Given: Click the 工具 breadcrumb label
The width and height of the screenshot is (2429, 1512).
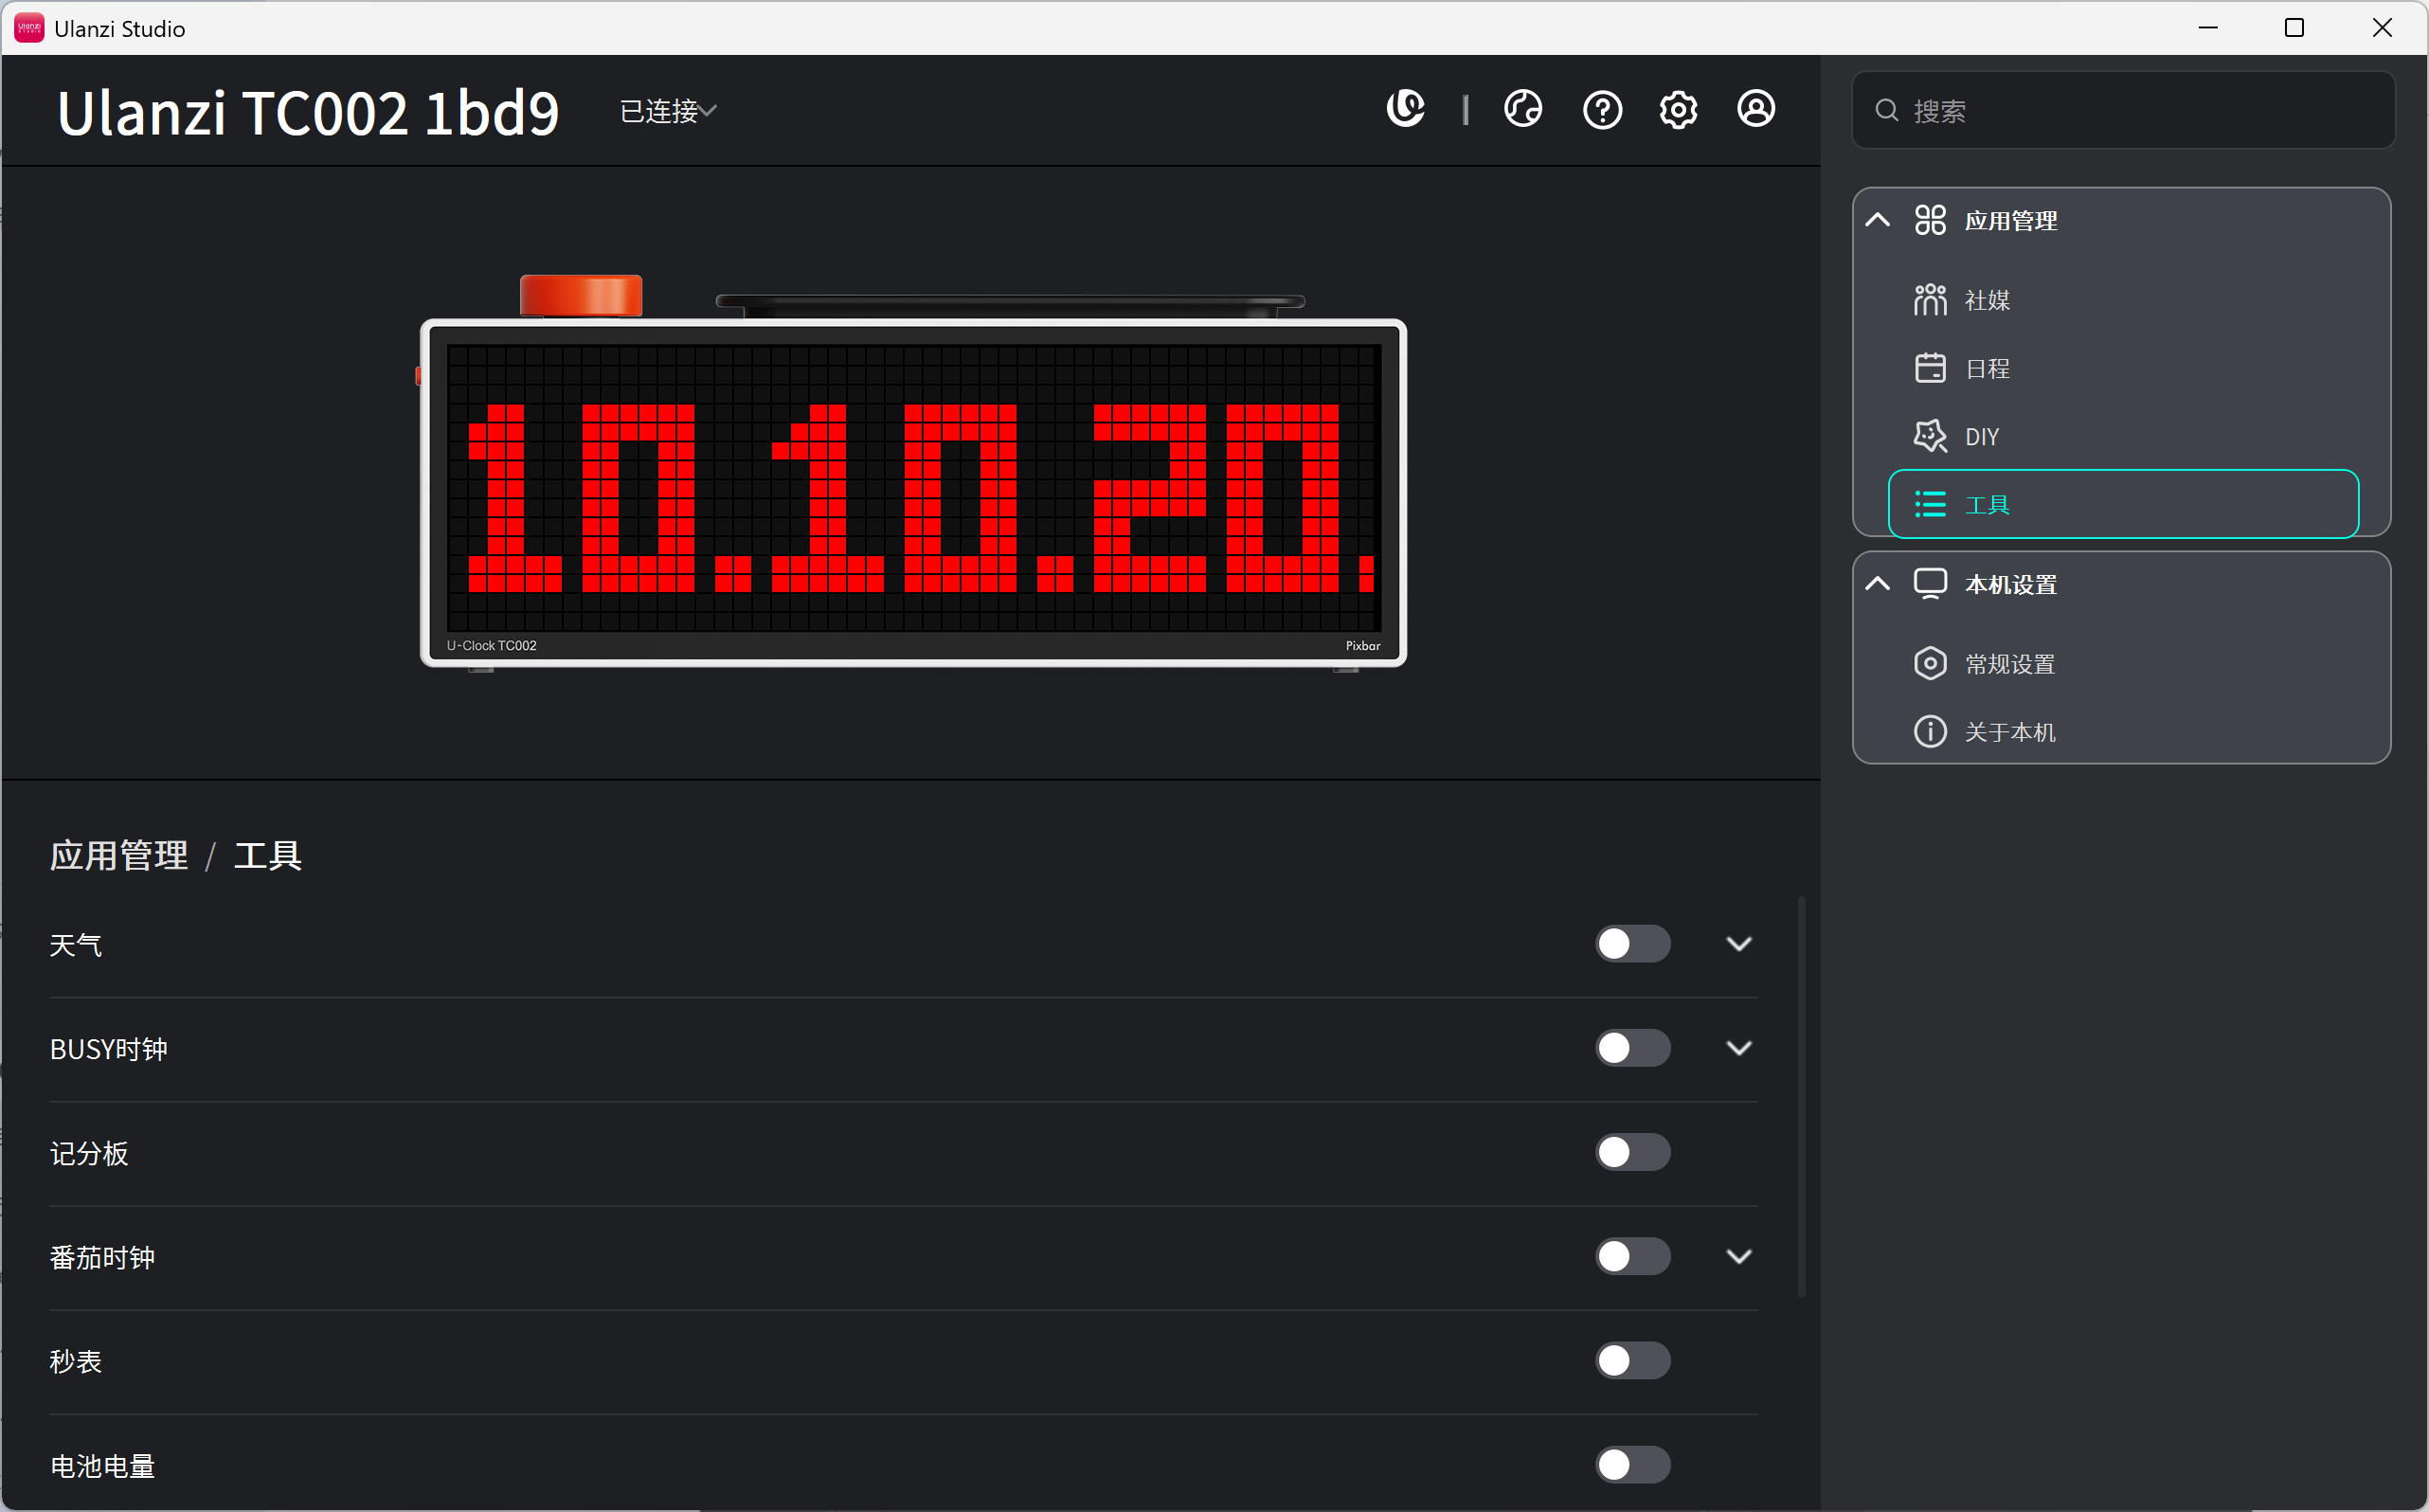Looking at the screenshot, I should point(267,856).
